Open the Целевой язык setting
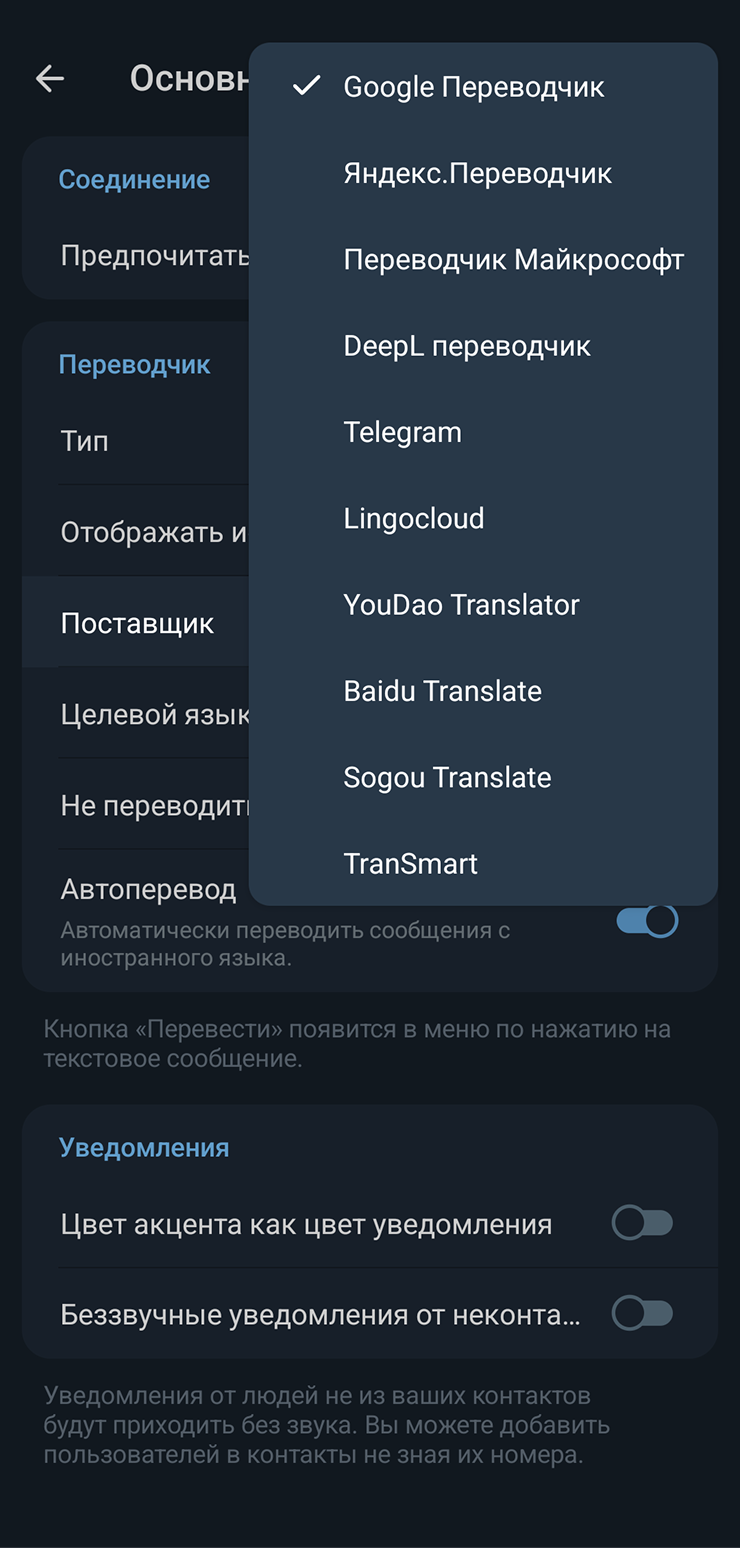 tap(154, 715)
